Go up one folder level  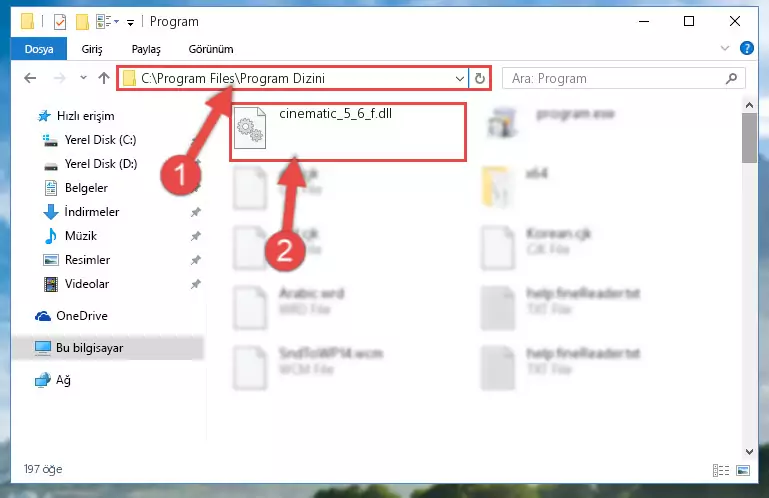103,78
